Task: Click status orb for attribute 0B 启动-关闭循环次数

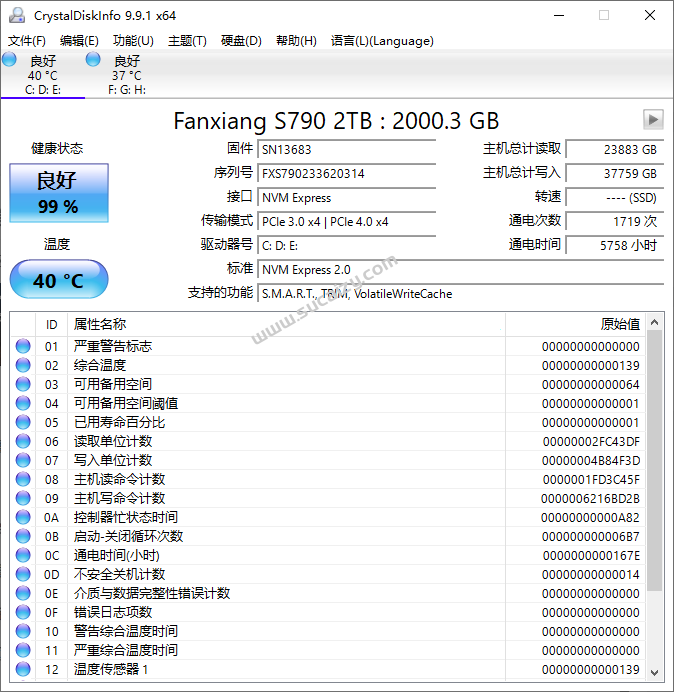Action: tap(23, 536)
